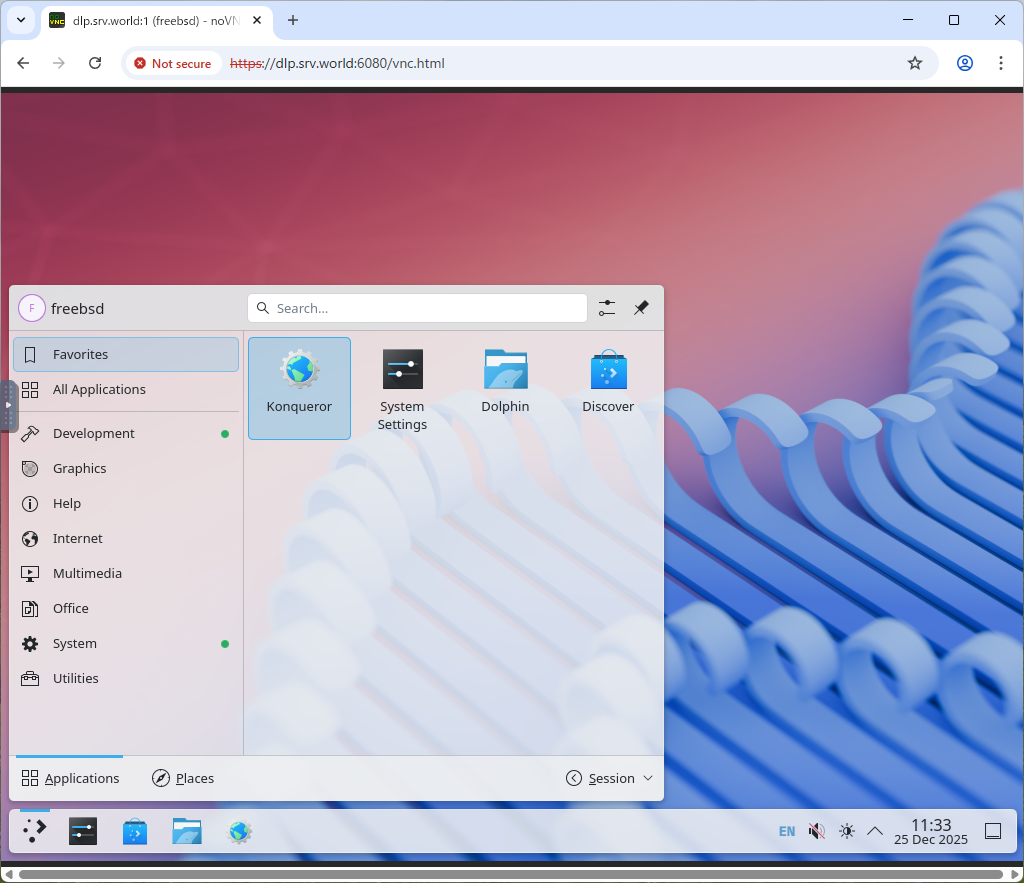Open the keyboard layout indicator showing EN
This screenshot has width=1024, height=883.
click(x=786, y=831)
